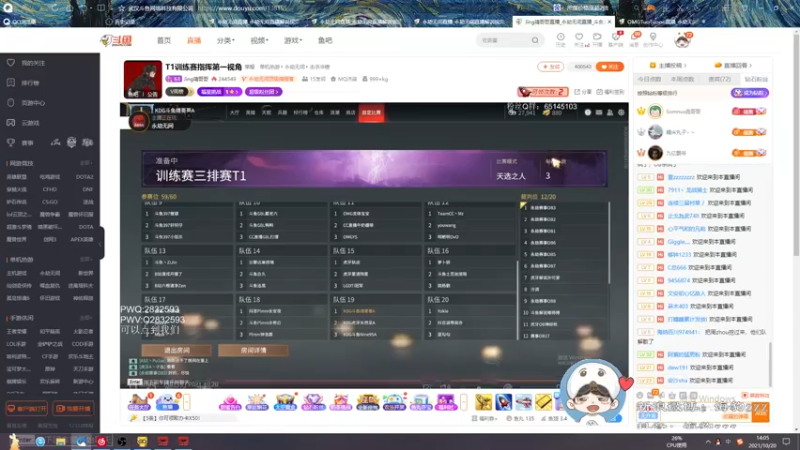Open 我的关注 heart icon in sidebar
This screenshot has height=450, width=800.
[11, 63]
